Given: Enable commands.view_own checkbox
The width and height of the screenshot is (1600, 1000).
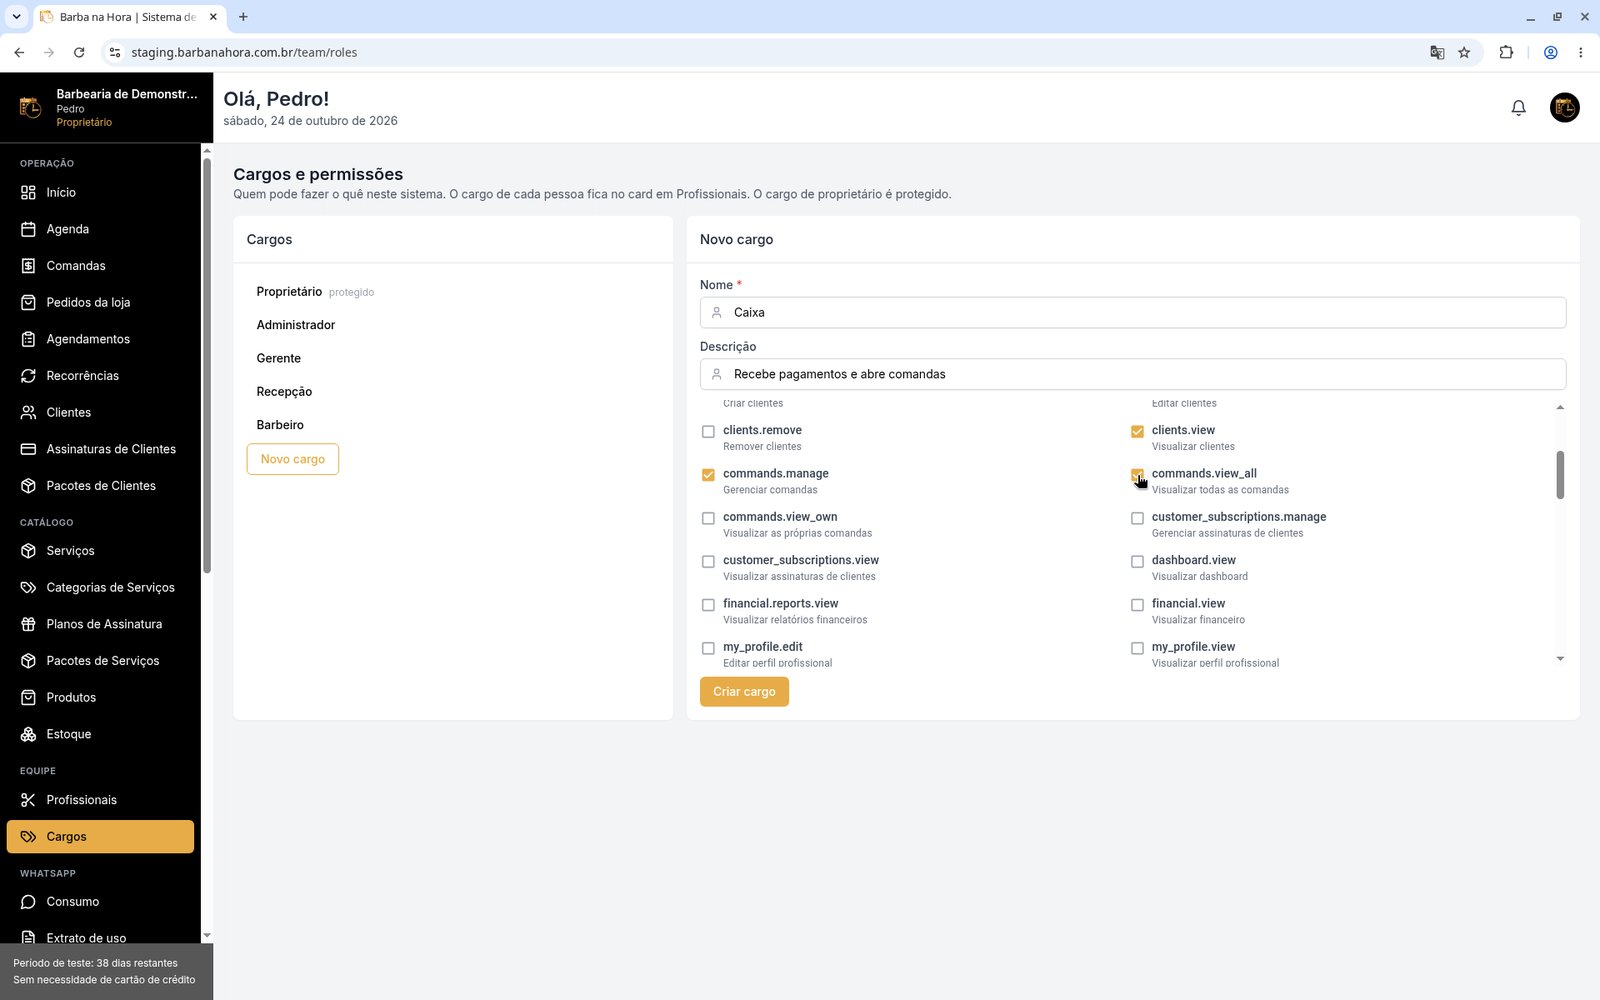Looking at the screenshot, I should (708, 518).
